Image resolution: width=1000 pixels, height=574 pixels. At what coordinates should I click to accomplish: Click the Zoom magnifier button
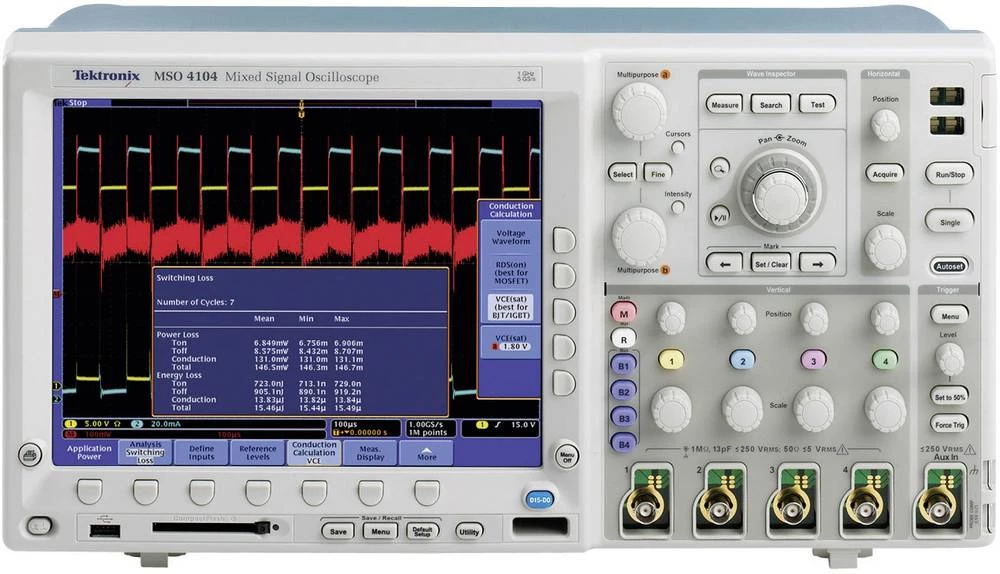pos(719,168)
